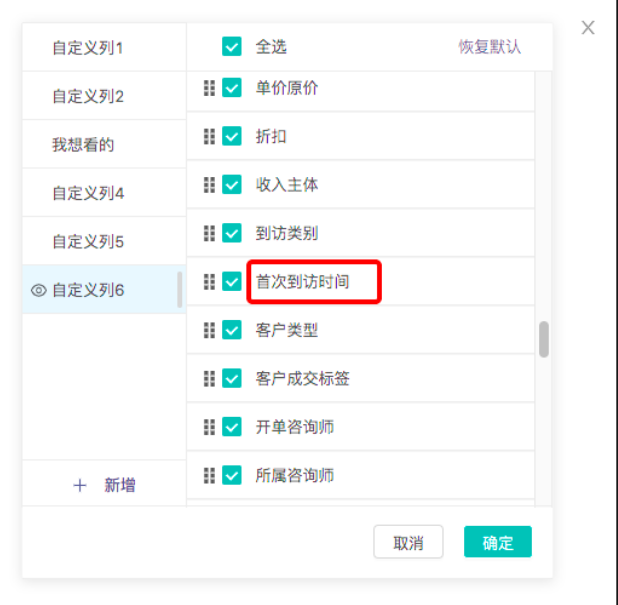This screenshot has height=605, width=618.
Task: Click drag handle icon beside 首次到访时间
Action: pos(209,281)
